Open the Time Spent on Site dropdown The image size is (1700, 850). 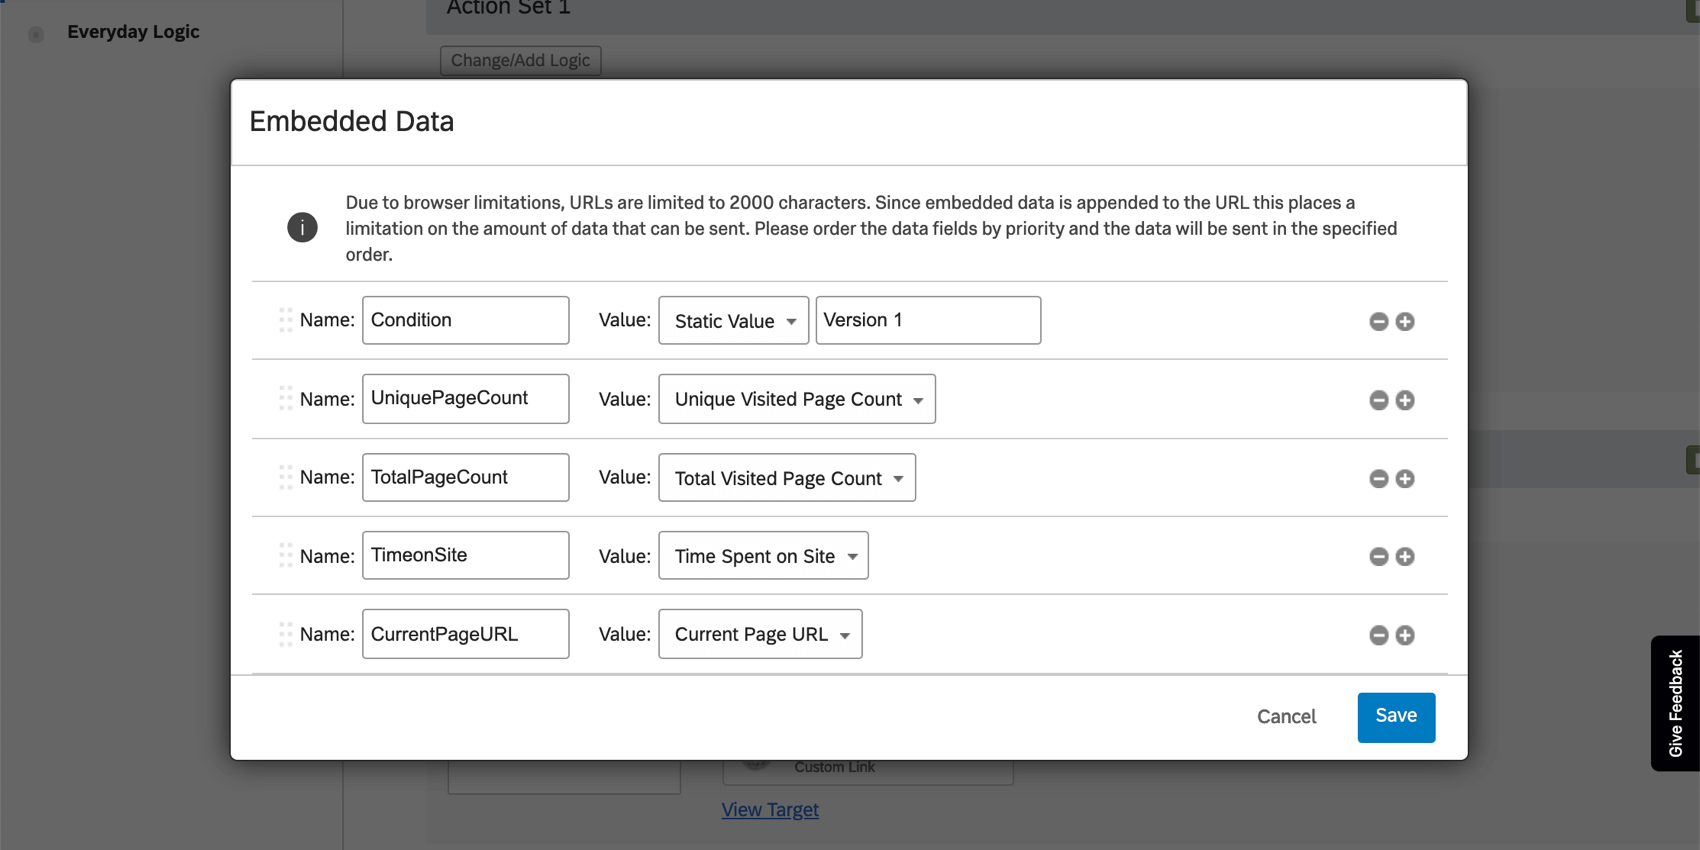click(763, 556)
